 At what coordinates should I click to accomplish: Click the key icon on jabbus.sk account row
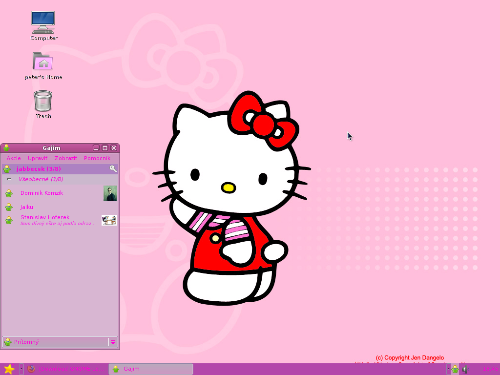[x=113, y=169]
